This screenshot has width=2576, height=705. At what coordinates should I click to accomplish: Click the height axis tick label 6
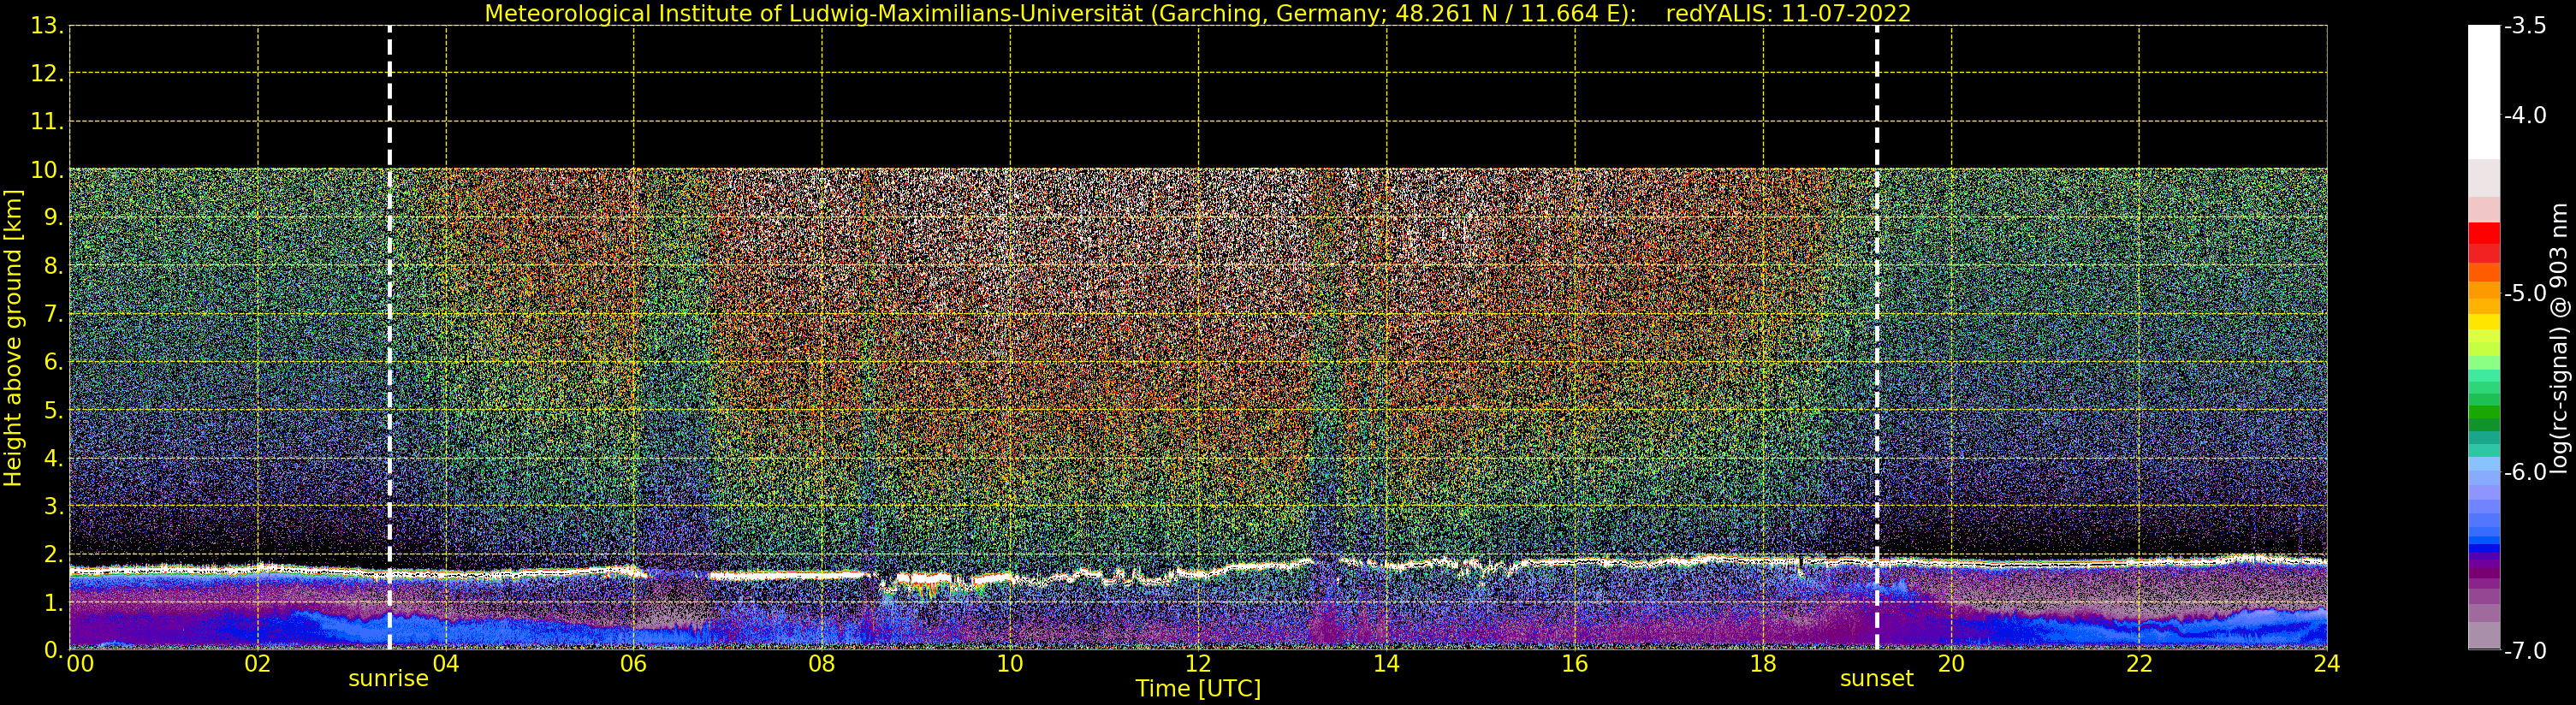[x=53, y=362]
